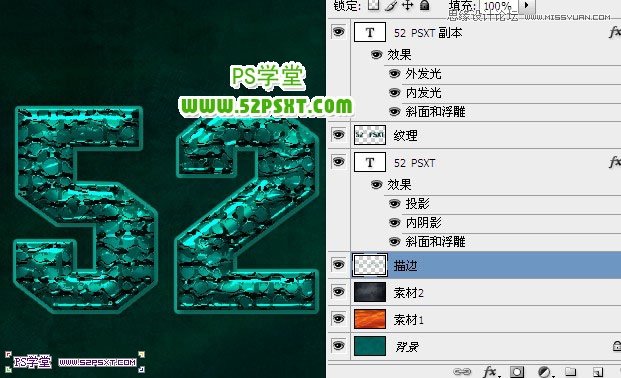
Task: Hide the 52 PSXT 副本 layer
Action: tap(338, 32)
